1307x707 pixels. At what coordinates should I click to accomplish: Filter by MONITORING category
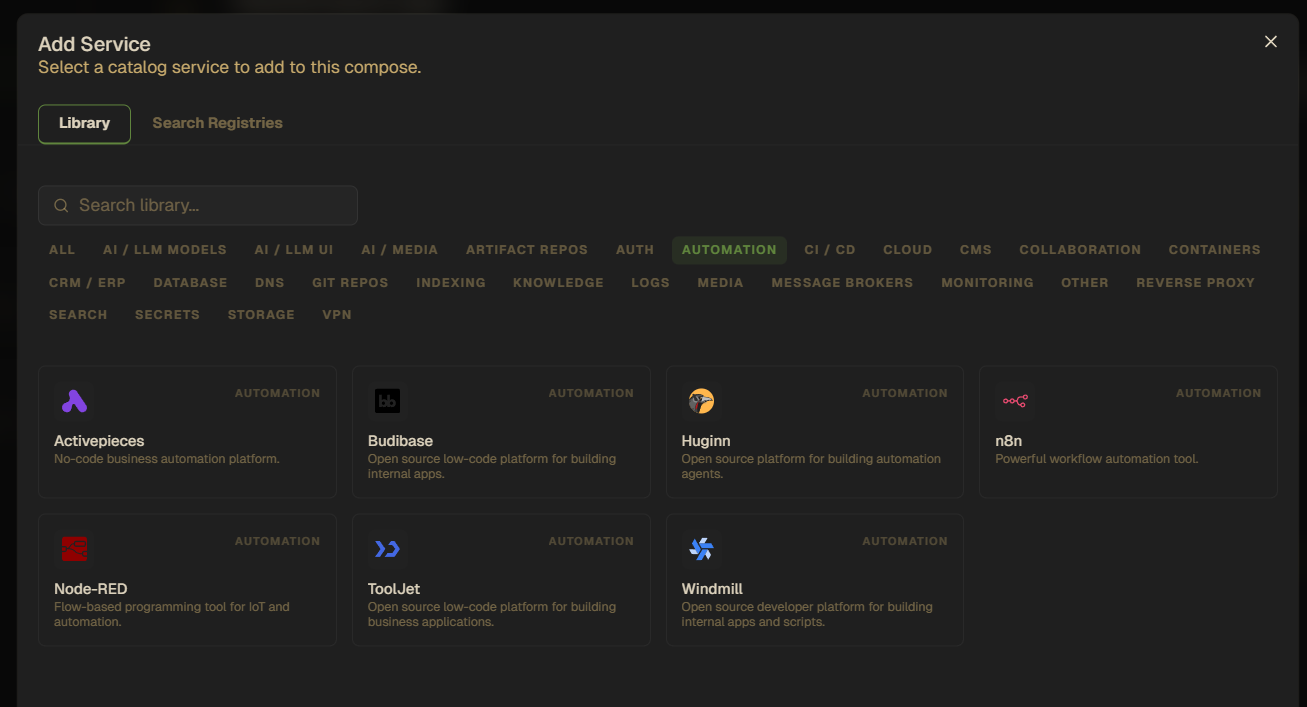pyautogui.click(x=987, y=283)
